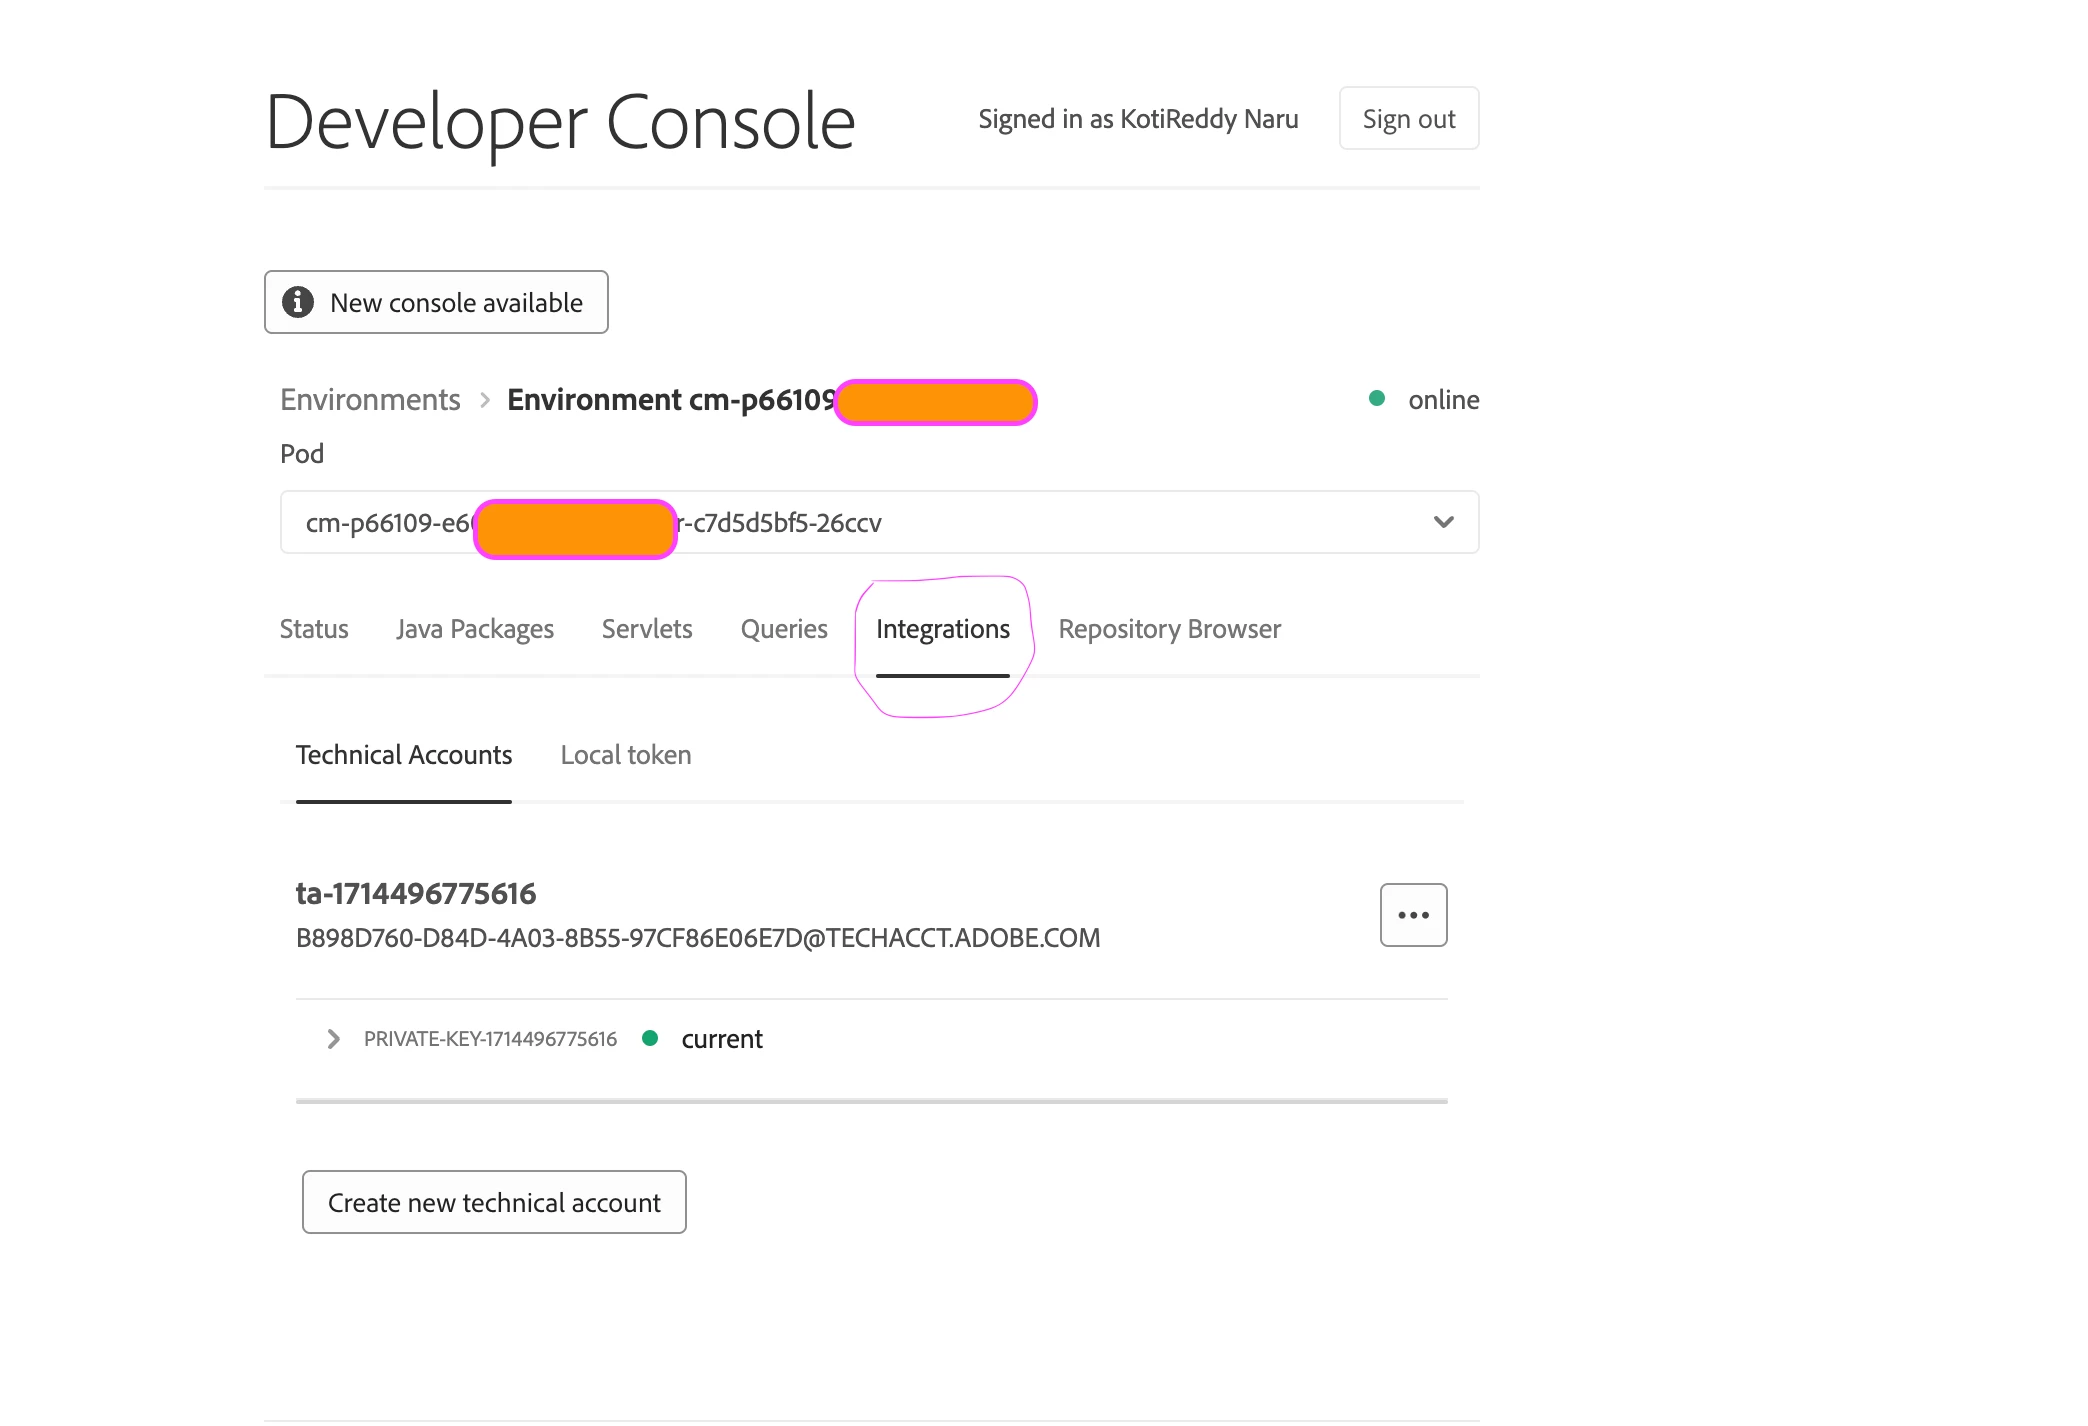Open the Java Packages tab
The height and width of the screenshot is (1426, 2088).
pos(475,629)
